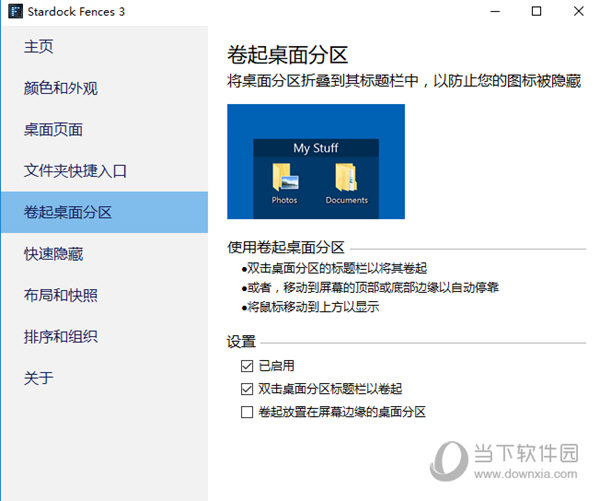This screenshot has height=501, width=600.
Task: Click the text 将鼠标移动到上方以显示
Action: pos(313,307)
